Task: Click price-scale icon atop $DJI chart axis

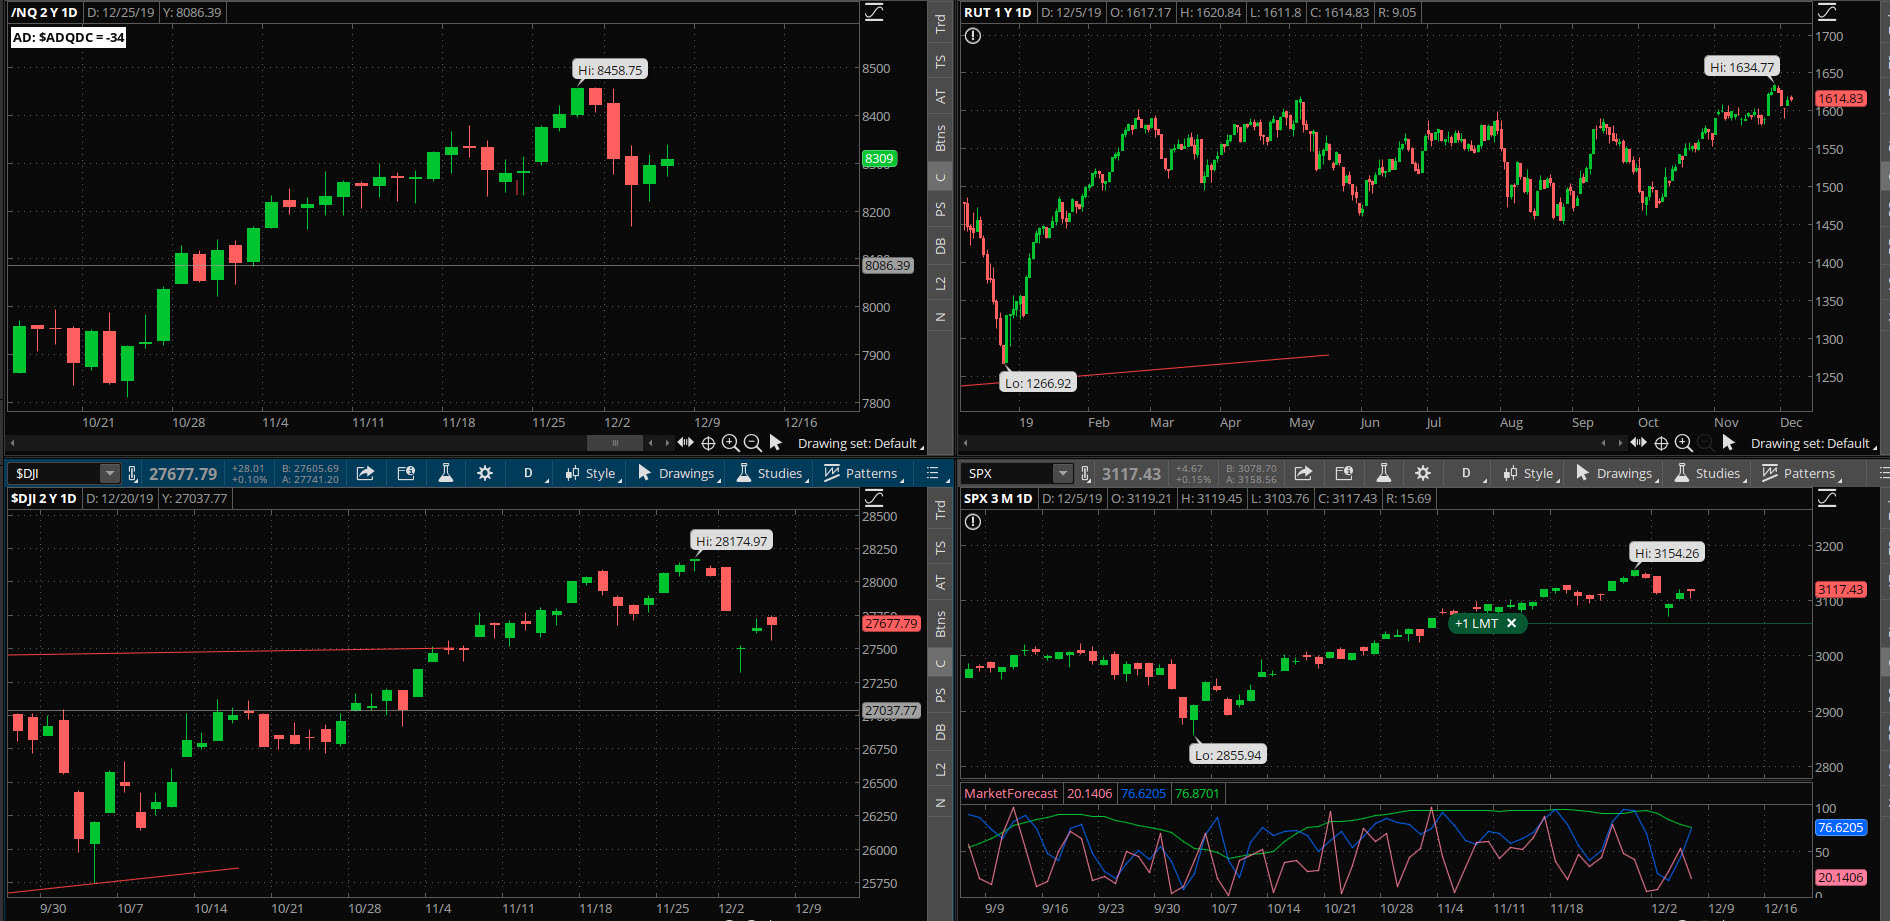Action: point(874,498)
